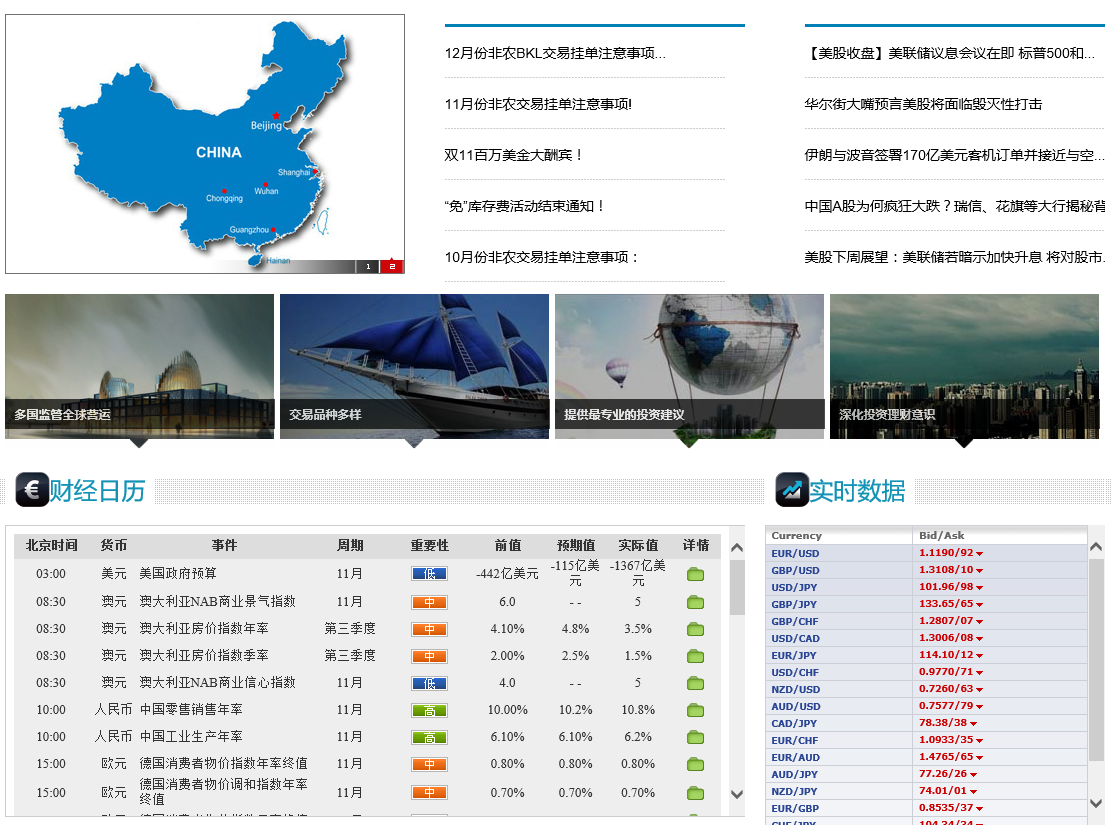This screenshot has height=834, width=1112.
Task: Switch to slide 1 on map banner
Action: 367,267
